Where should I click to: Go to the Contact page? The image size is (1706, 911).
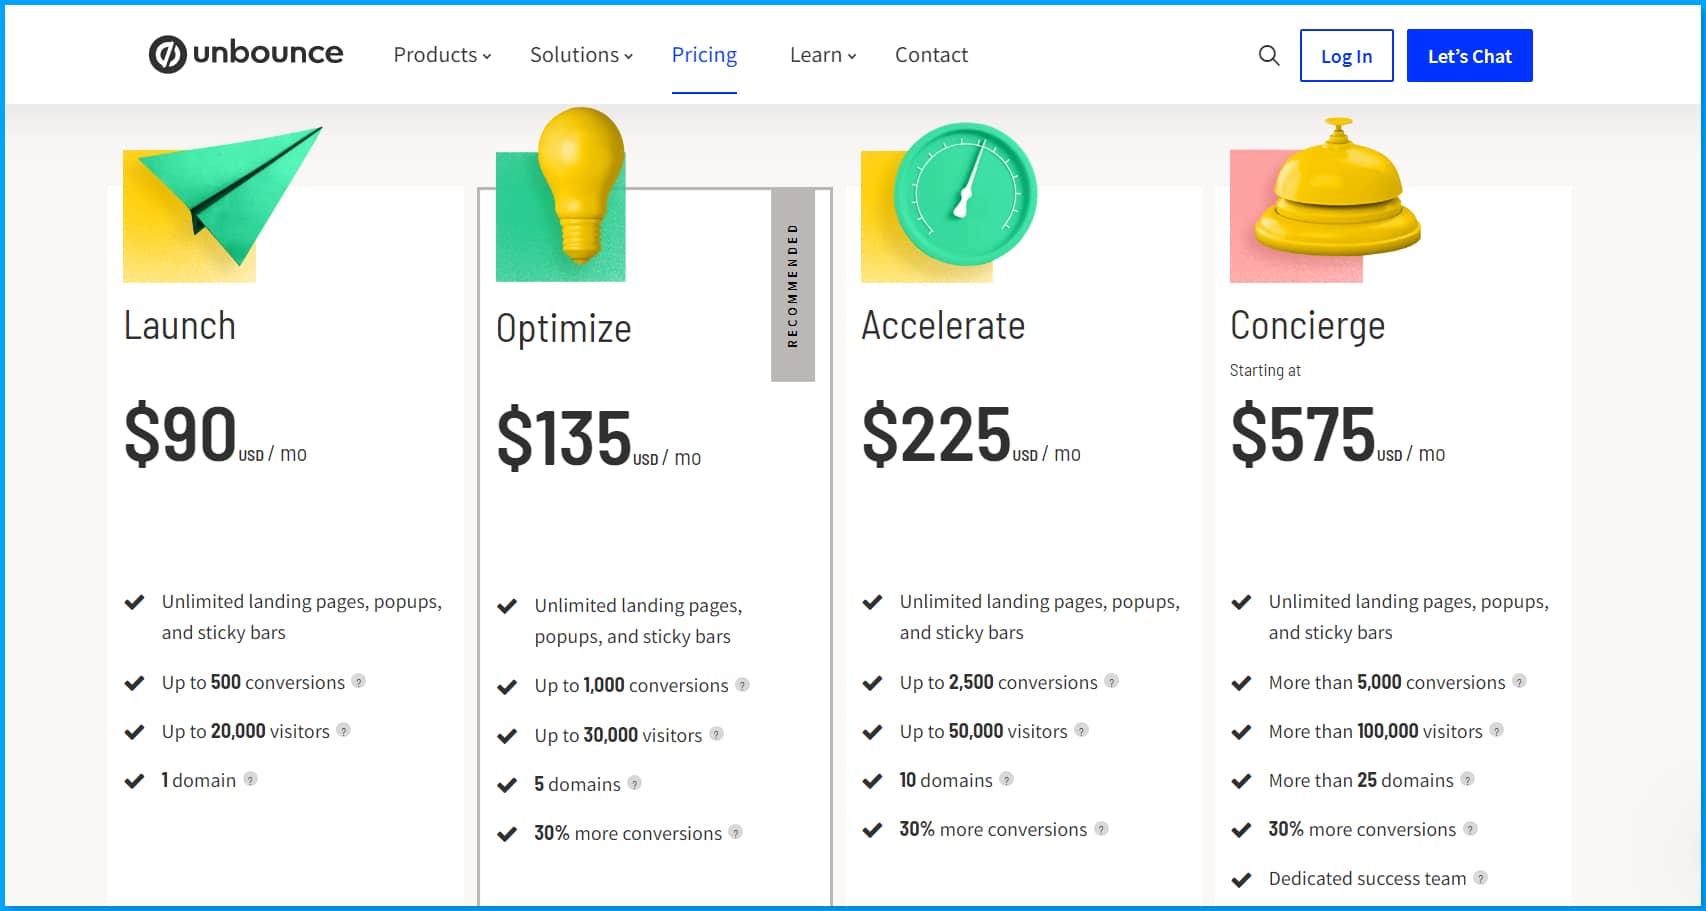click(x=931, y=55)
